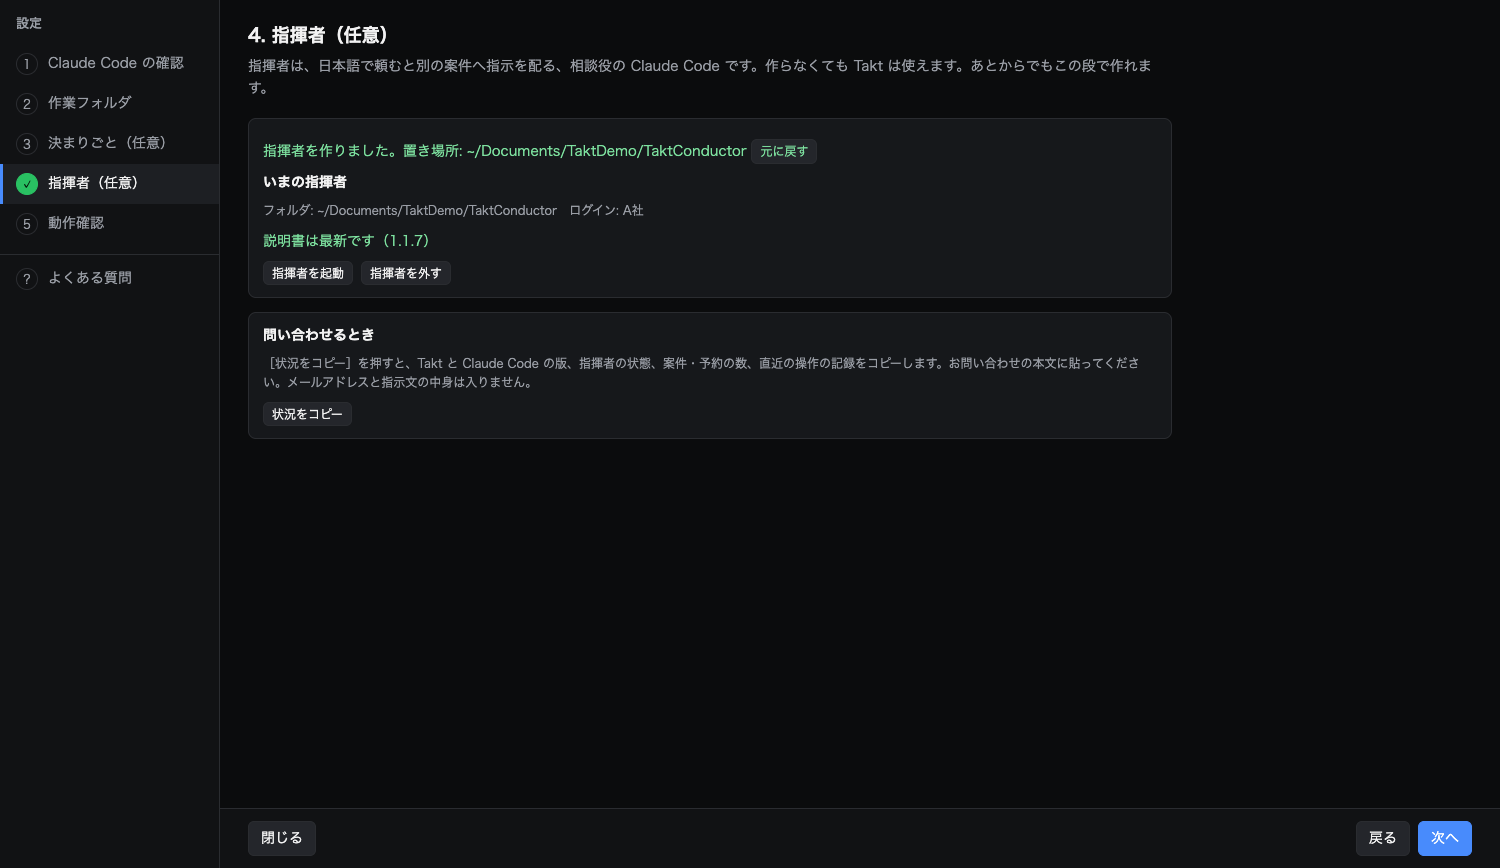
Task: Remove the conductor via 指揮者を外す
Action: point(406,273)
